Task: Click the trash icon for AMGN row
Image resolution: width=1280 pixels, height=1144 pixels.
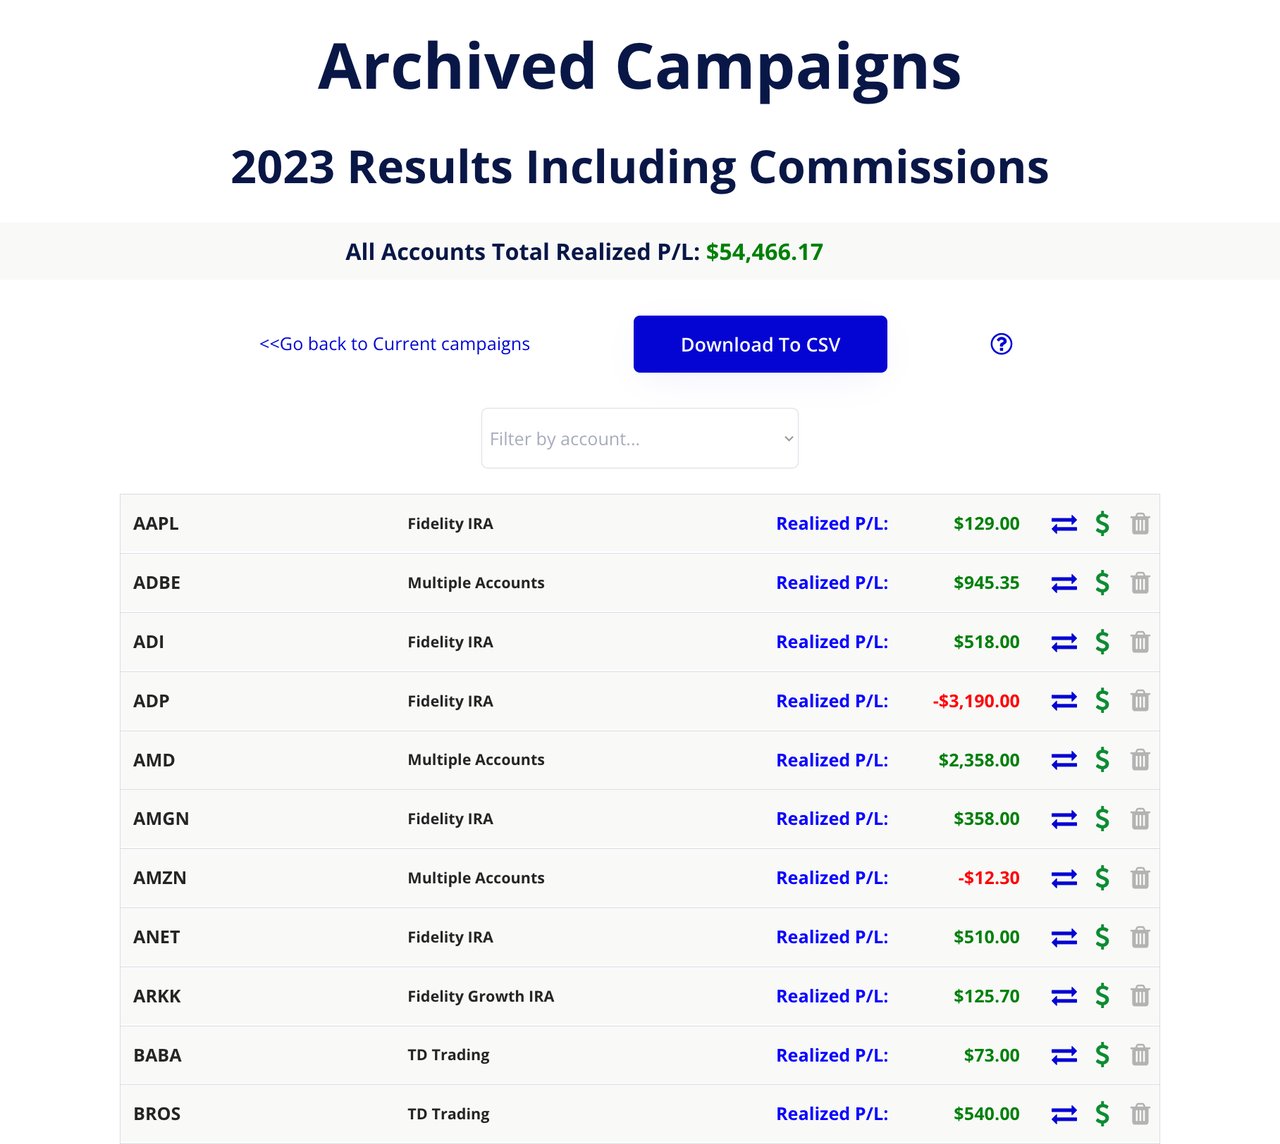Action: (x=1140, y=819)
